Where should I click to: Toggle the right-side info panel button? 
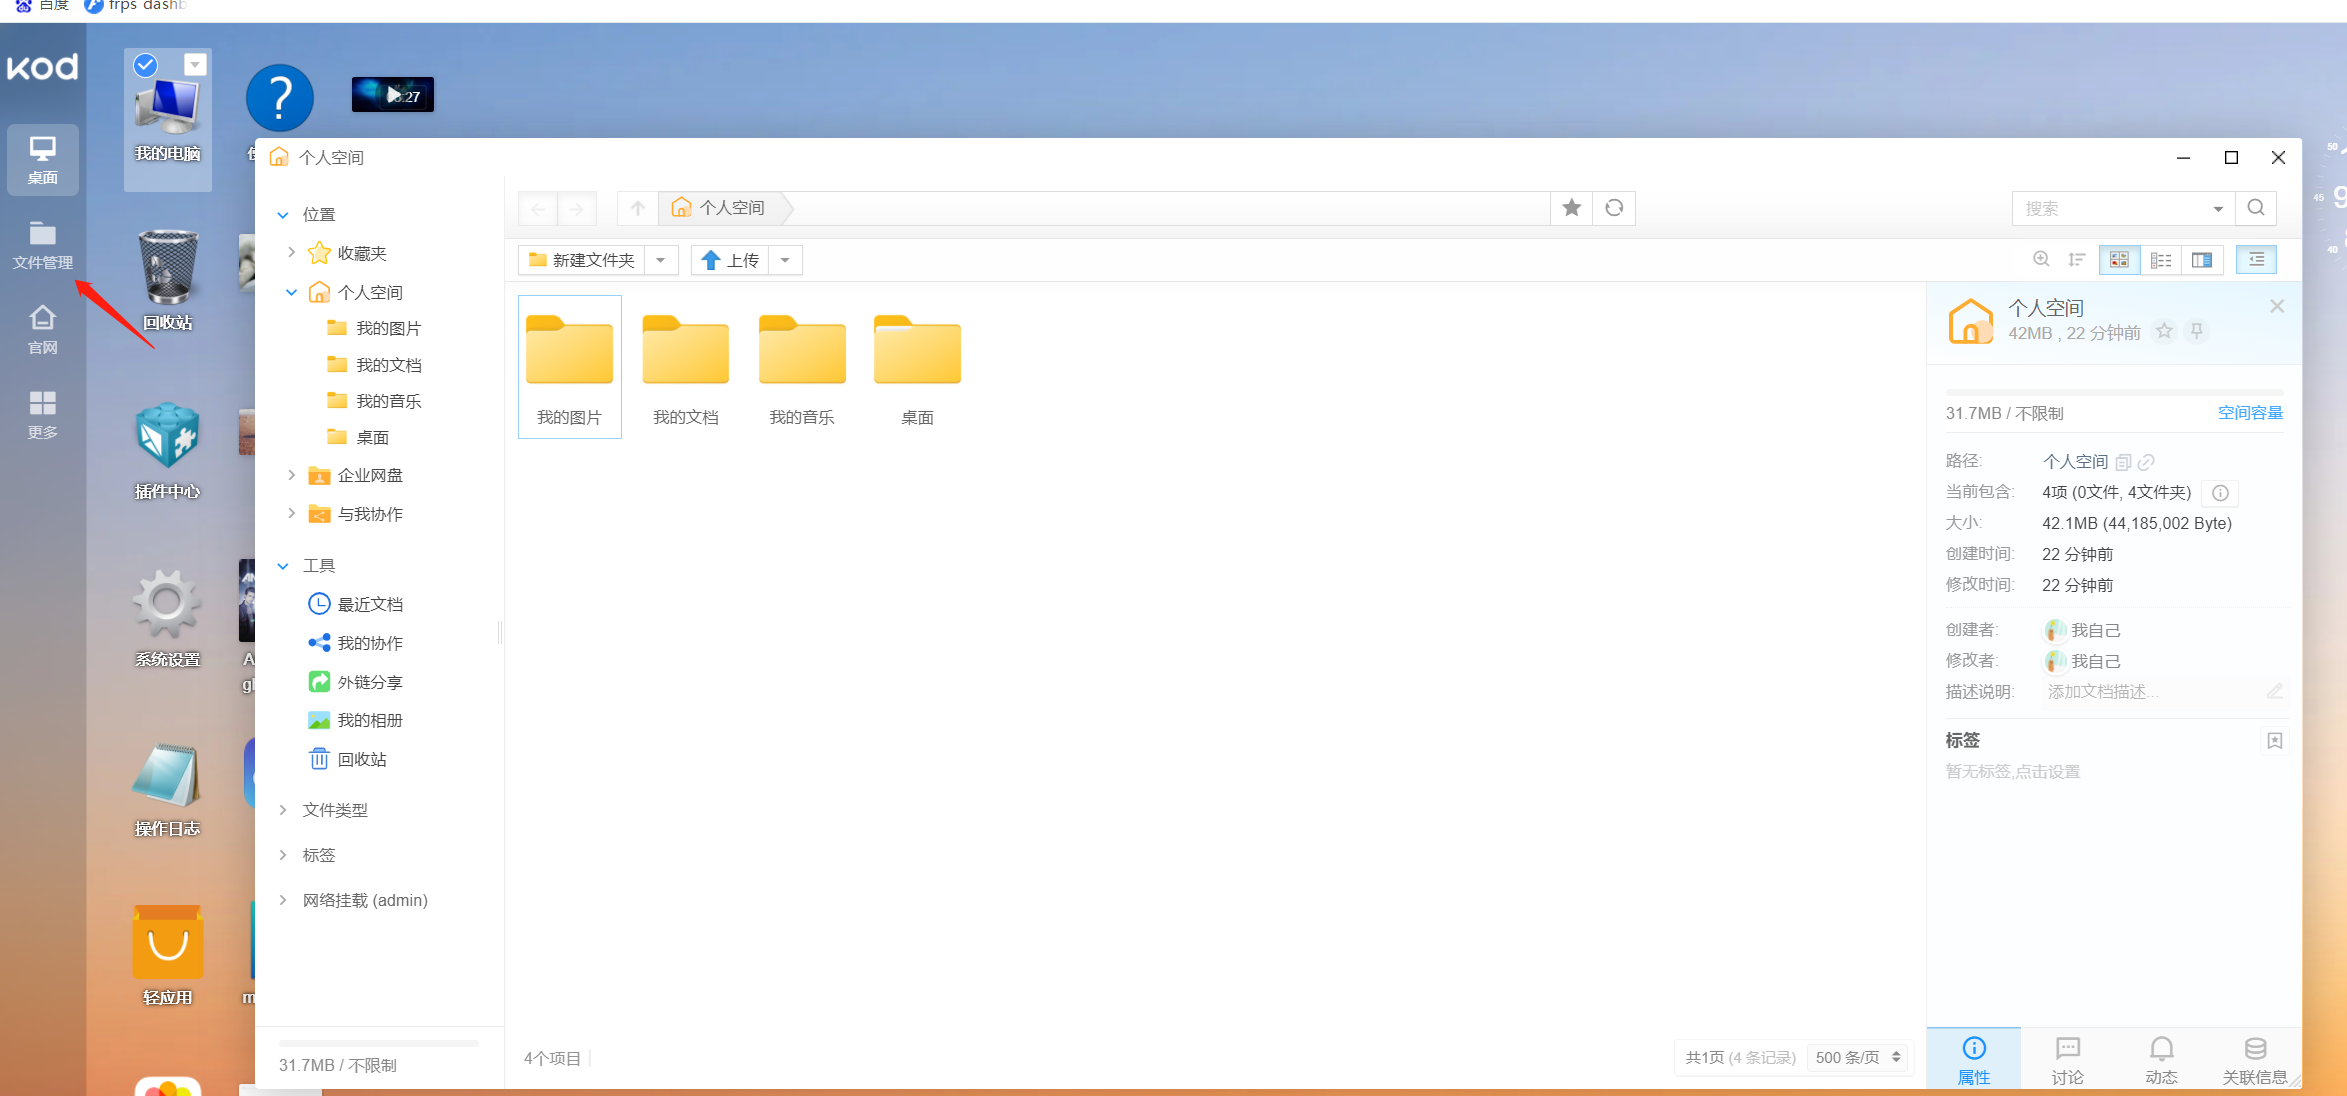click(2257, 259)
